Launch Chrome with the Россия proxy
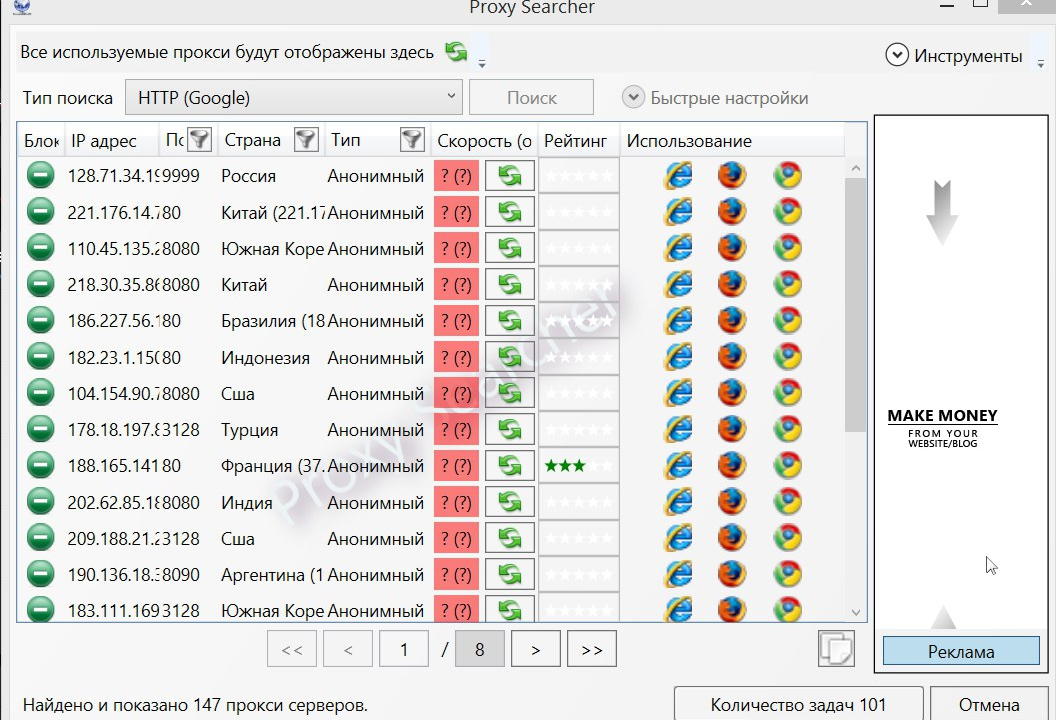The image size is (1056, 720). tap(786, 175)
